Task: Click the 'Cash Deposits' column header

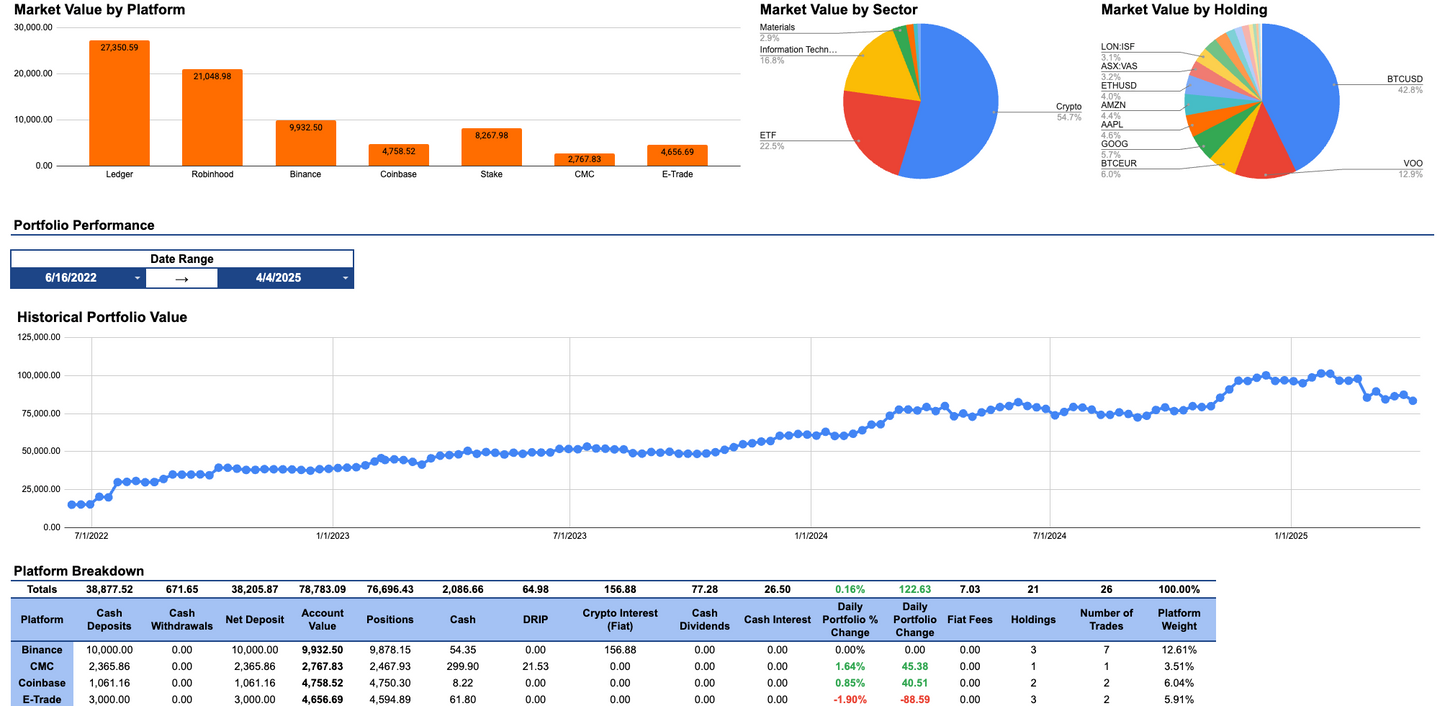Action: coord(108,620)
